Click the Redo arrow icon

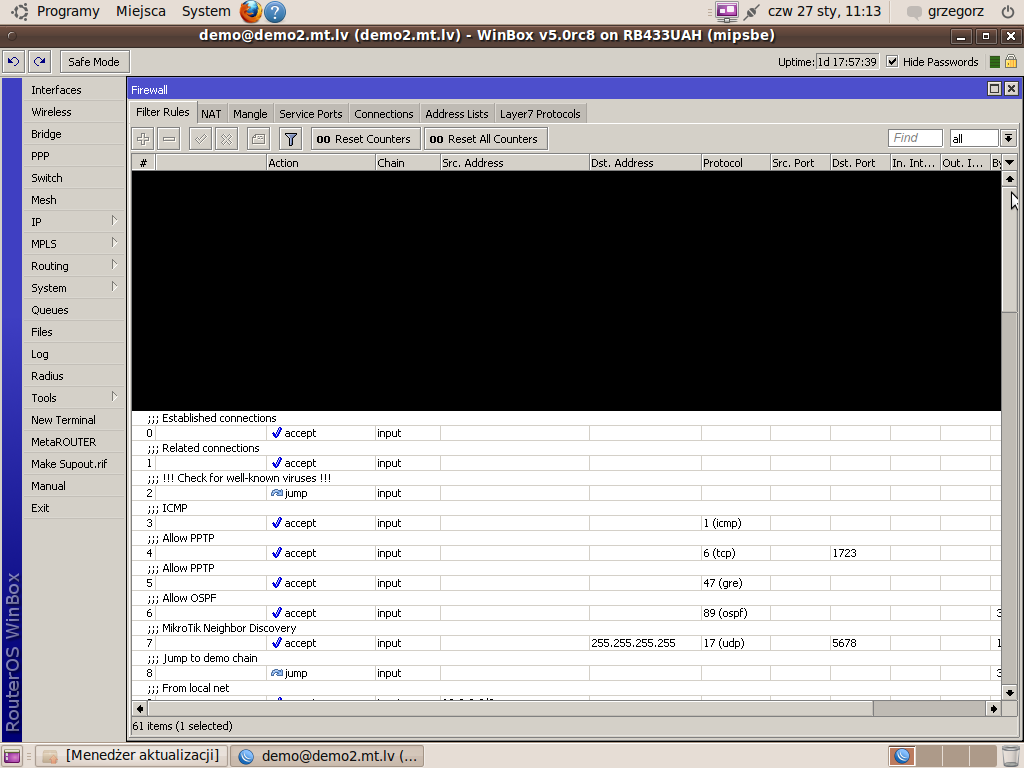[40, 61]
